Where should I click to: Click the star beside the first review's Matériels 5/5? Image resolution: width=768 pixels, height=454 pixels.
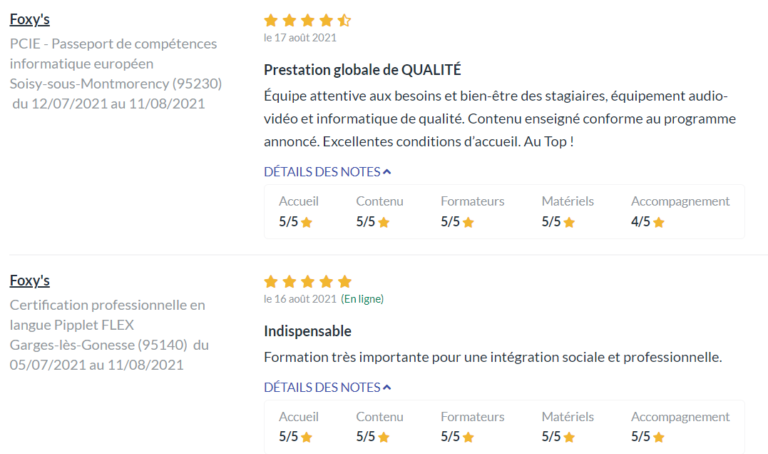tap(569, 222)
